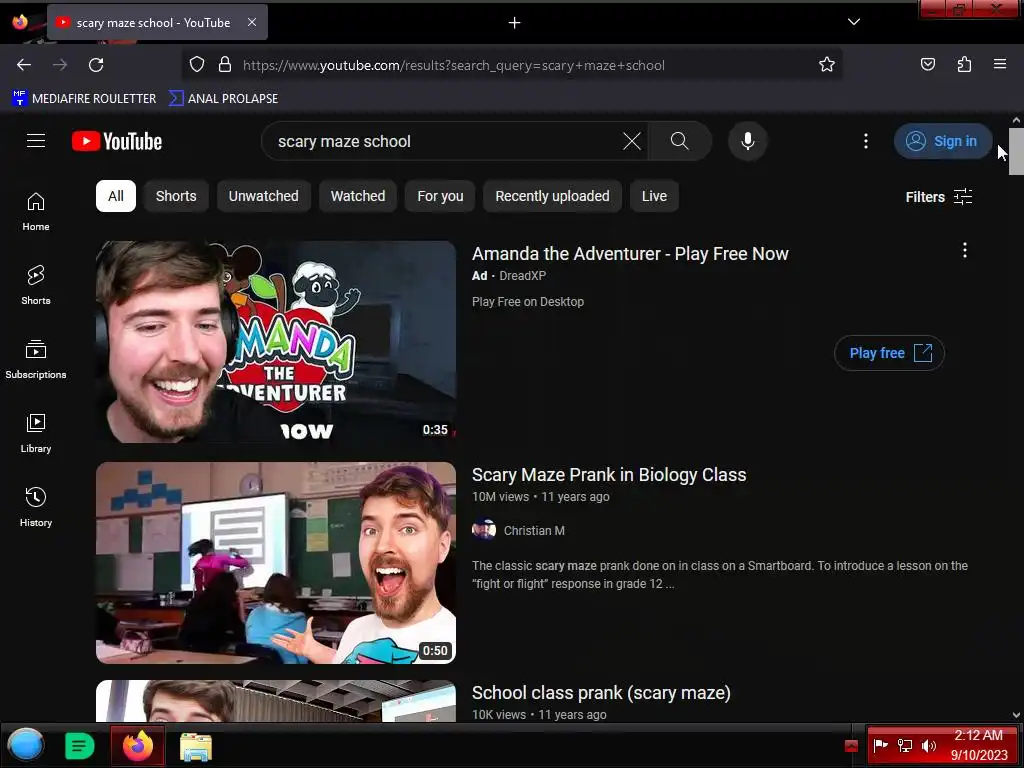Bookmark this page with the star
Viewport: 1024px width, 768px height.
[827, 65]
